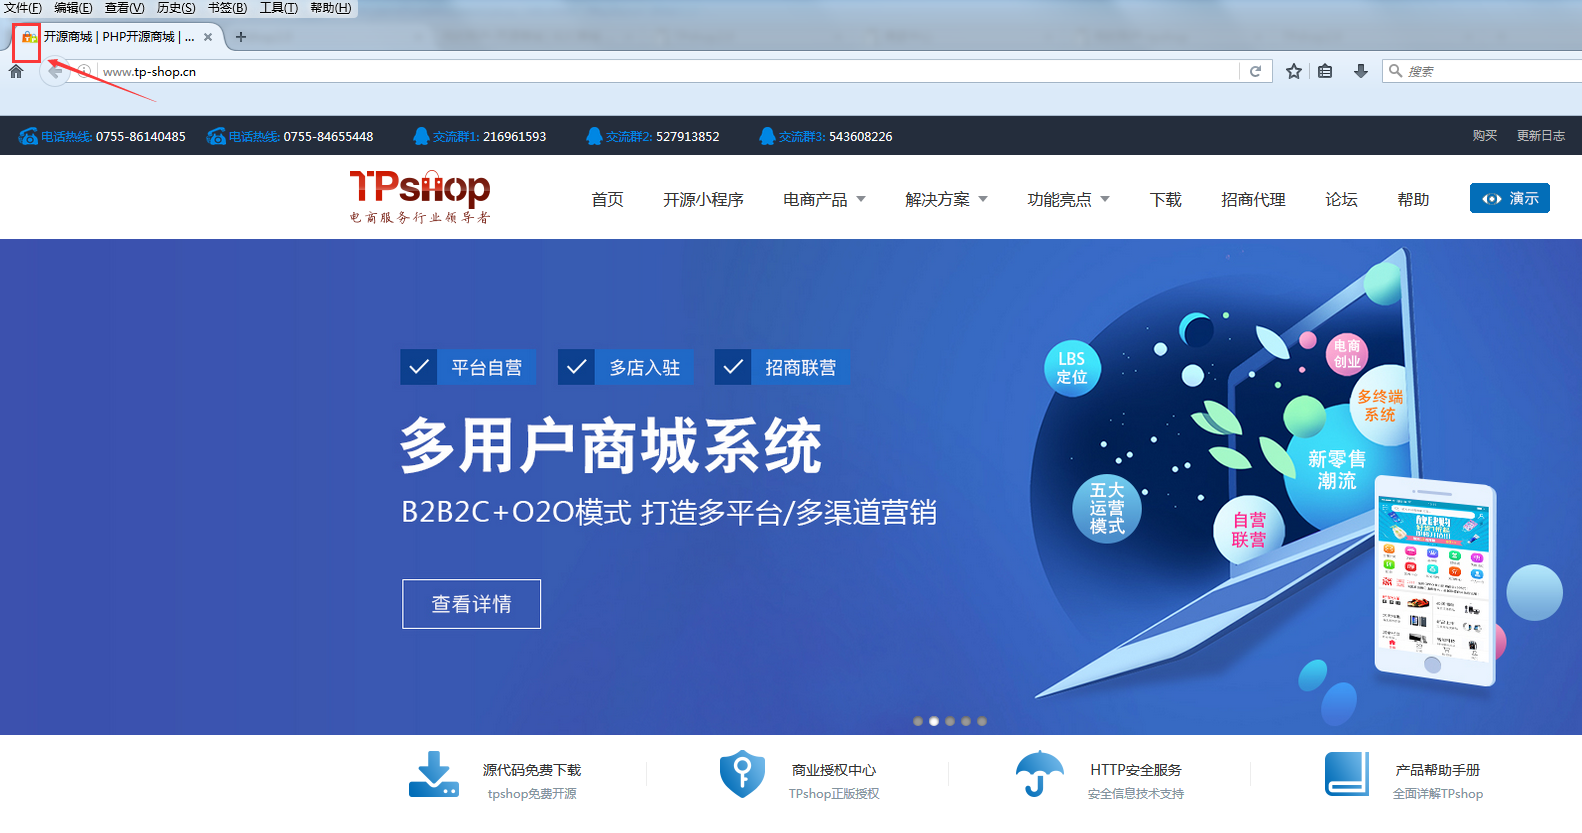Image resolution: width=1582 pixels, height=833 pixels.
Task: Click the 多店入驻 checkmark box
Action: [576, 367]
